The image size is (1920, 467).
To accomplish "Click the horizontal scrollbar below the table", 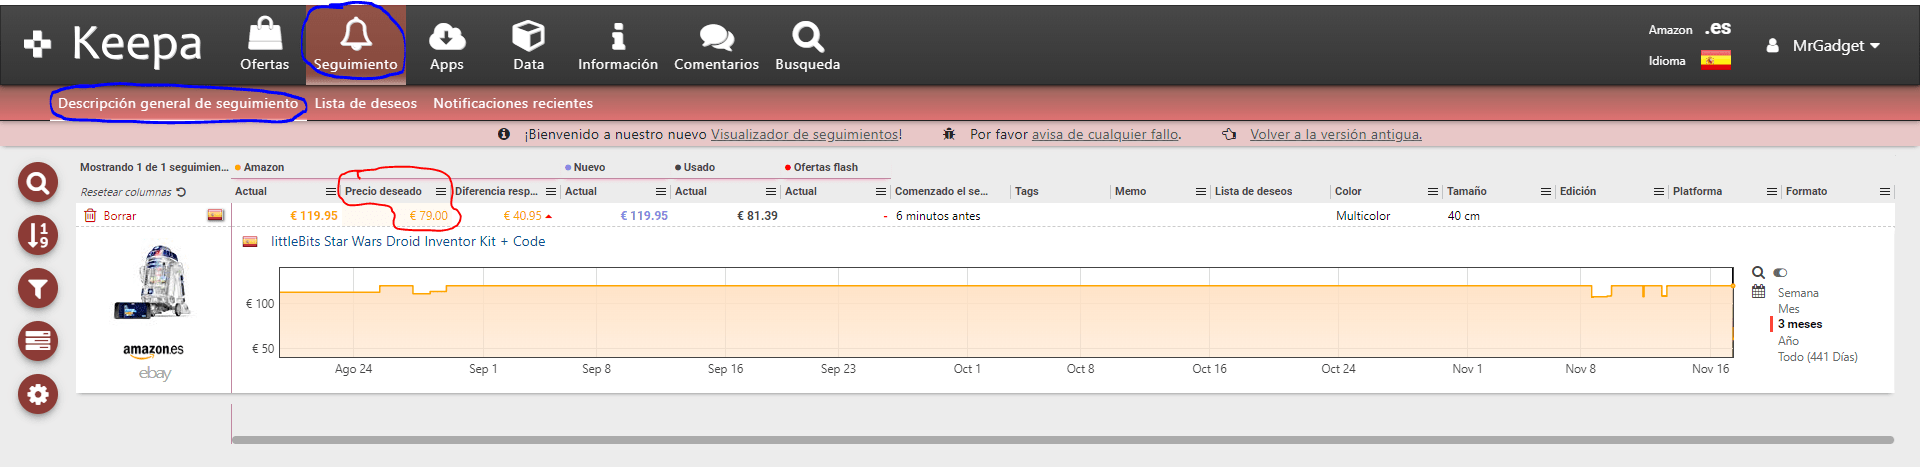I will pyautogui.click(x=1062, y=439).
